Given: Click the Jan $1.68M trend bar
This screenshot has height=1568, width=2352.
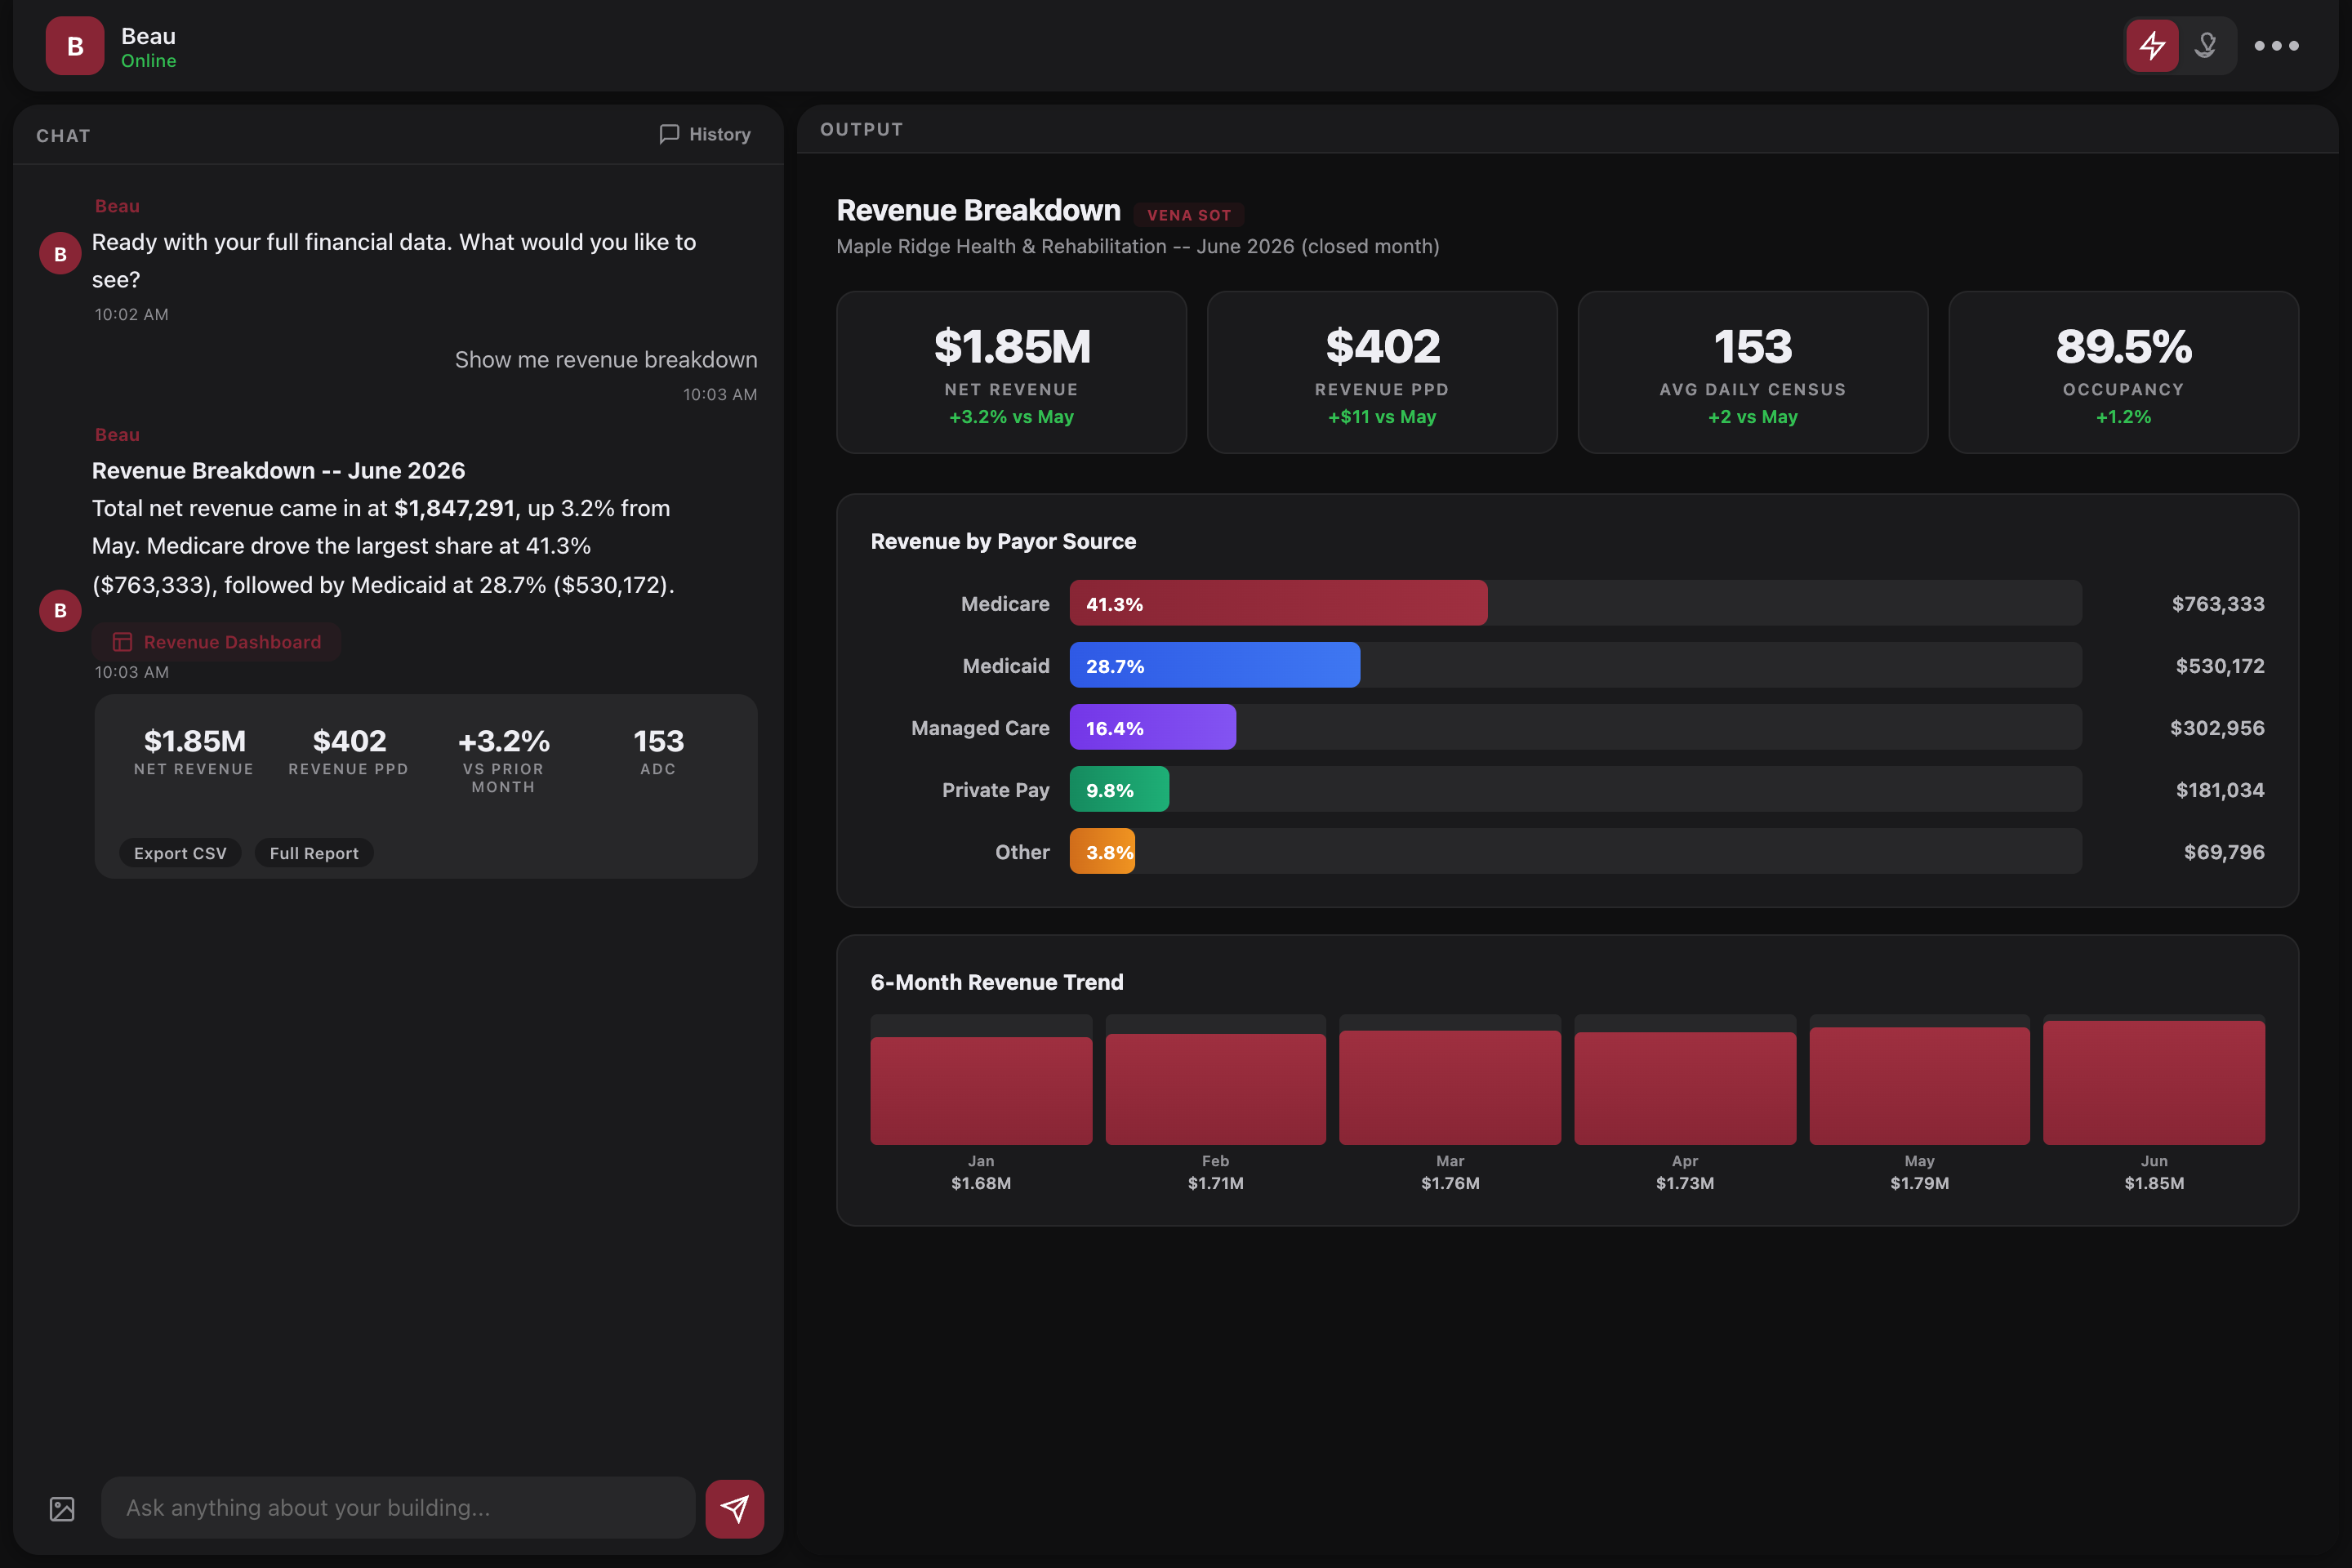Looking at the screenshot, I should [x=981, y=1090].
